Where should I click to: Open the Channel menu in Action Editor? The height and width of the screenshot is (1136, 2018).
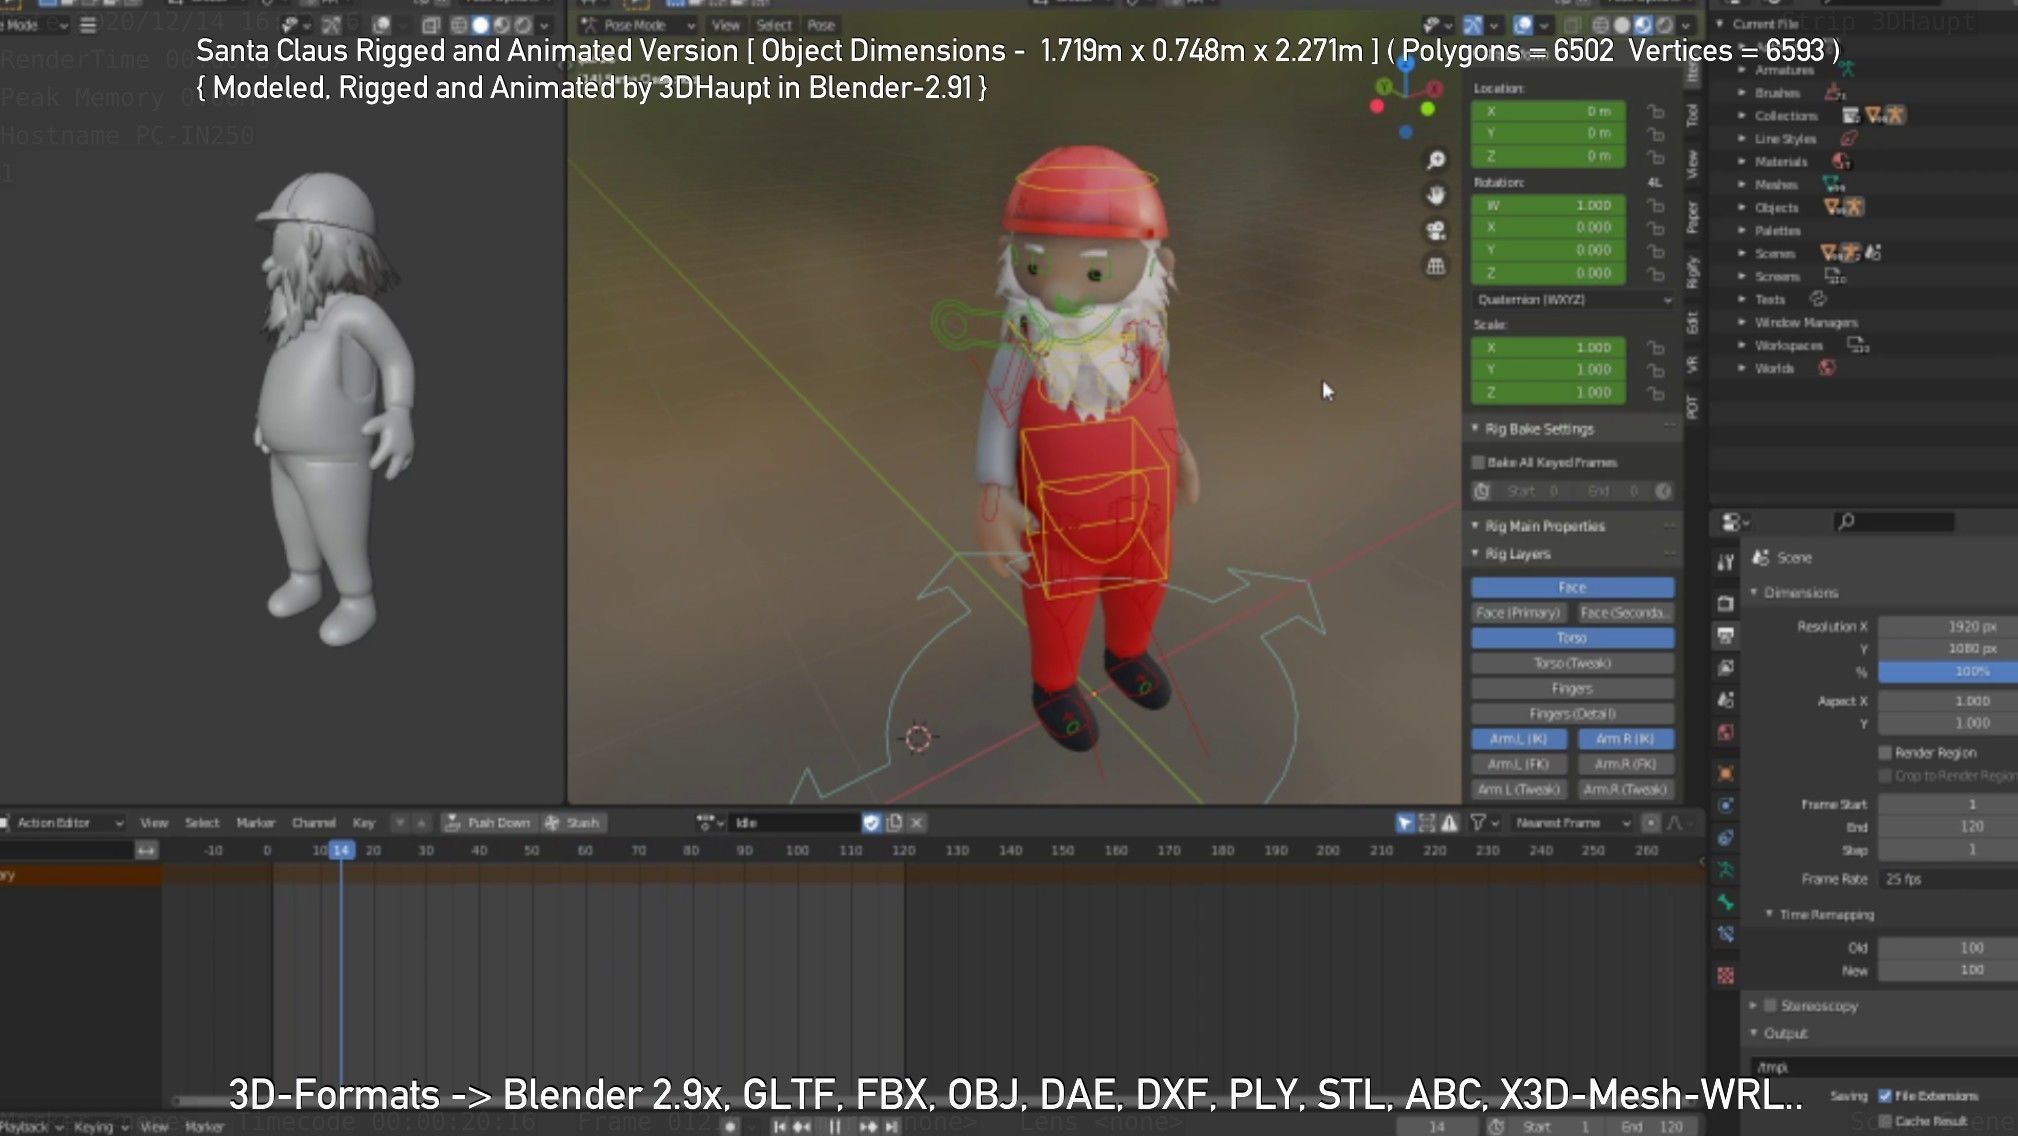click(313, 822)
